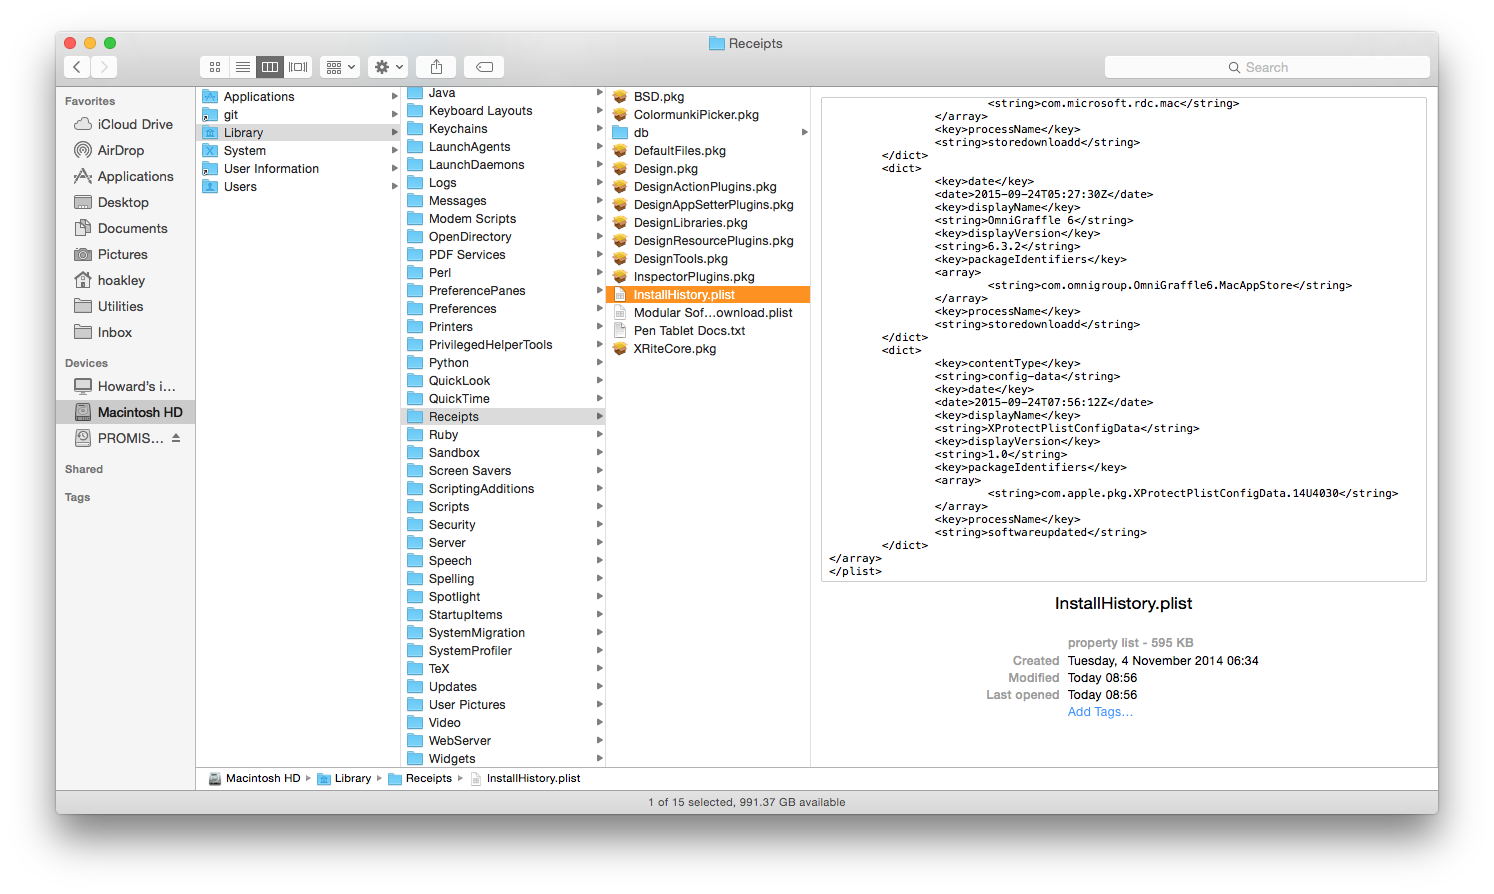This screenshot has width=1494, height=894.
Task: Select Modular Sof…ownload.plist file
Action: point(712,313)
